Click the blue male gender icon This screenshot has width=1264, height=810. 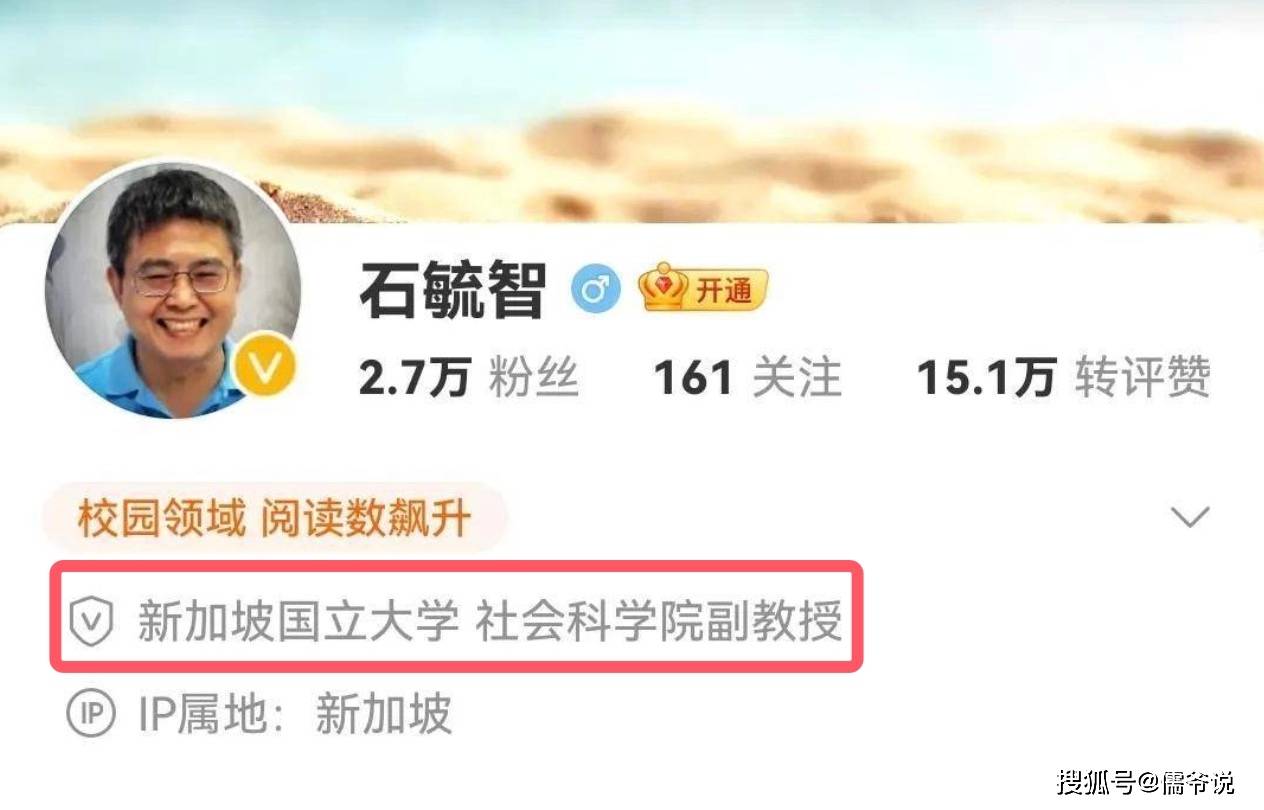point(595,291)
